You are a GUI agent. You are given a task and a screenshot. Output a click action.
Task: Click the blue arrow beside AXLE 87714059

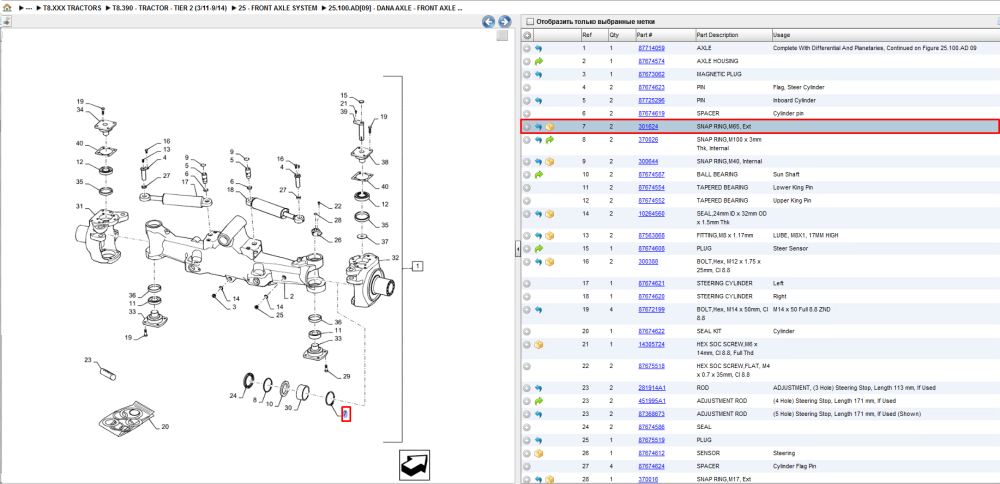coord(539,48)
